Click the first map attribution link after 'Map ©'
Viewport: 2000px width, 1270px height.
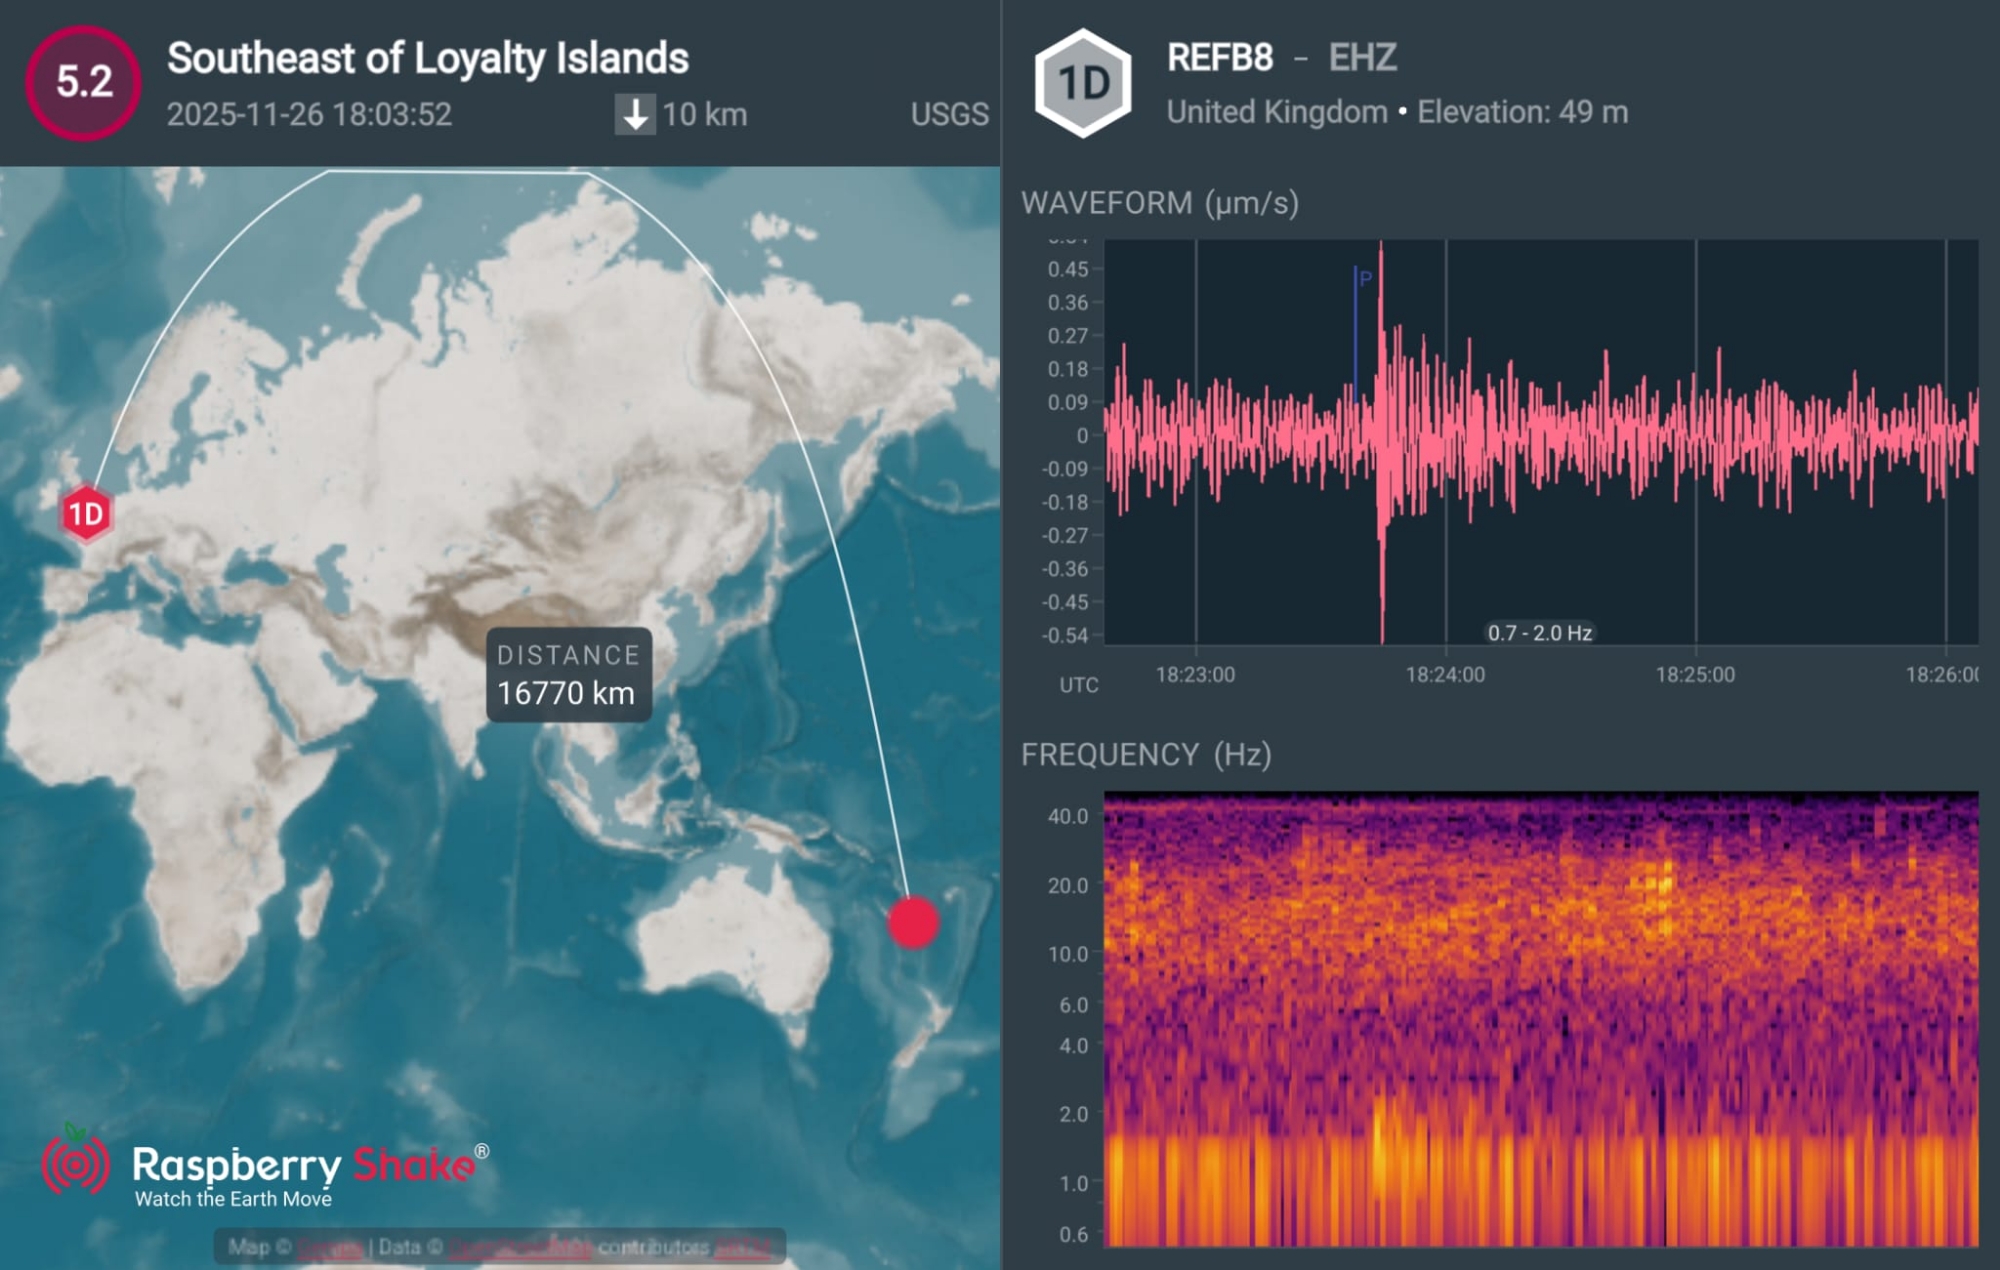[330, 1247]
